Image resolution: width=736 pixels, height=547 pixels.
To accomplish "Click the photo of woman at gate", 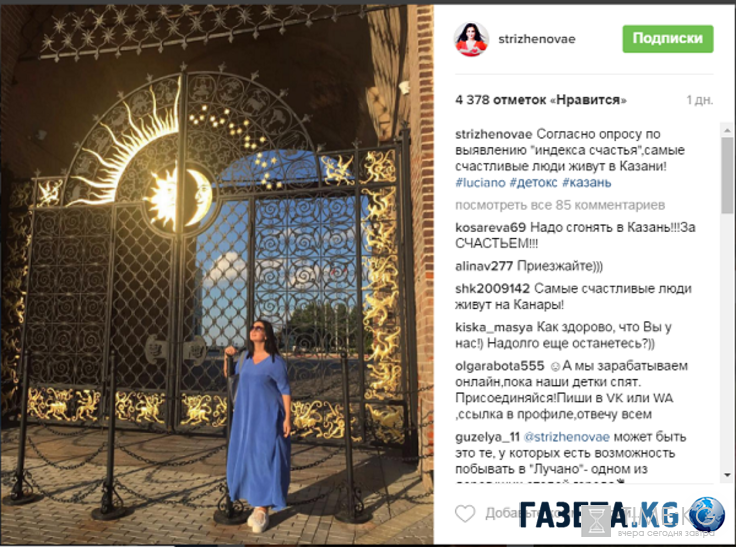I will point(217,275).
